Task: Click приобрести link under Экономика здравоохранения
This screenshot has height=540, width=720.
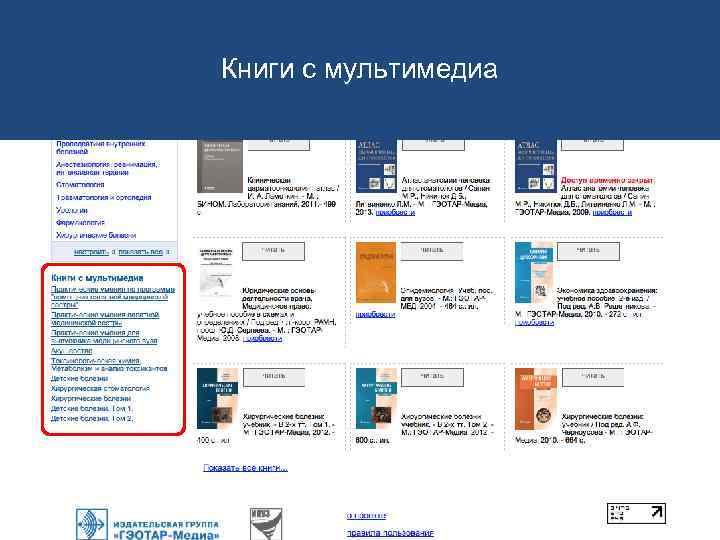Action: [x=534, y=322]
